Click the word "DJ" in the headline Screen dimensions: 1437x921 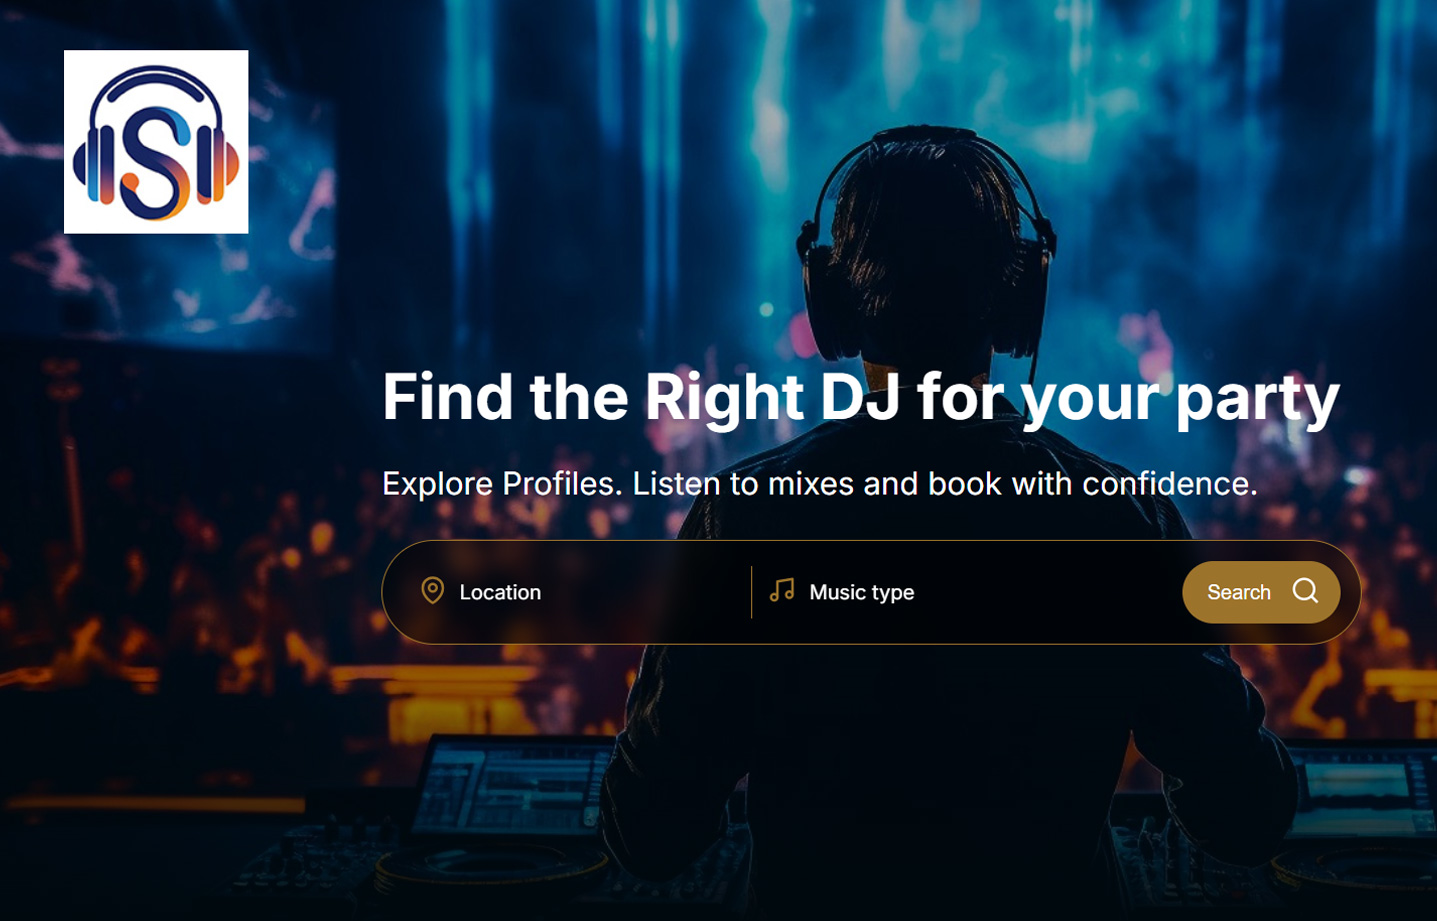(x=859, y=397)
